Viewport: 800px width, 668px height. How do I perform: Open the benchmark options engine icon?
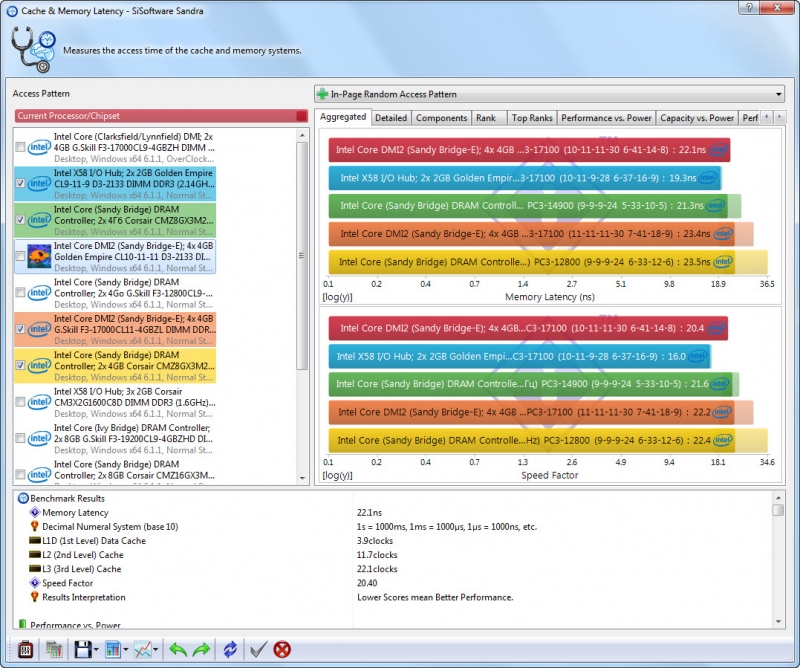[26, 650]
